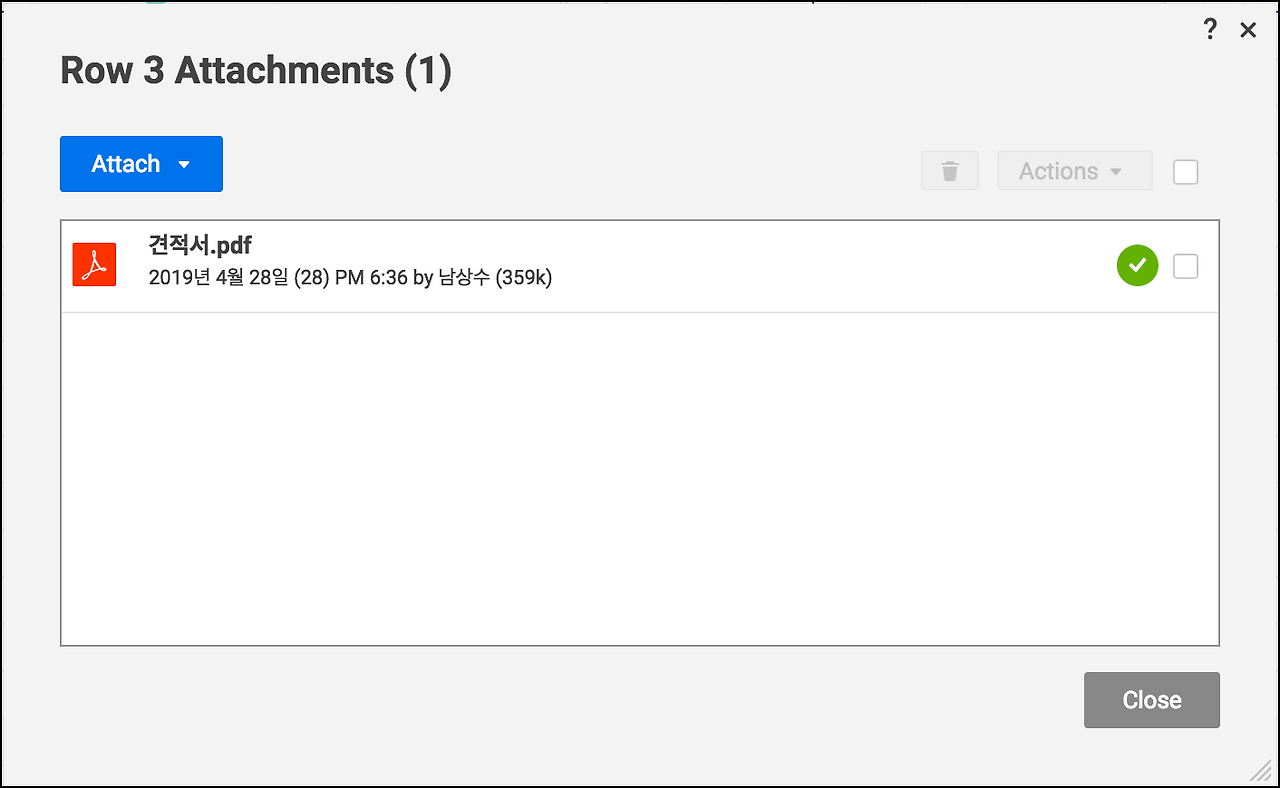Image resolution: width=1280 pixels, height=788 pixels.
Task: Check the box for 견적서.pdf
Action: 1185,266
